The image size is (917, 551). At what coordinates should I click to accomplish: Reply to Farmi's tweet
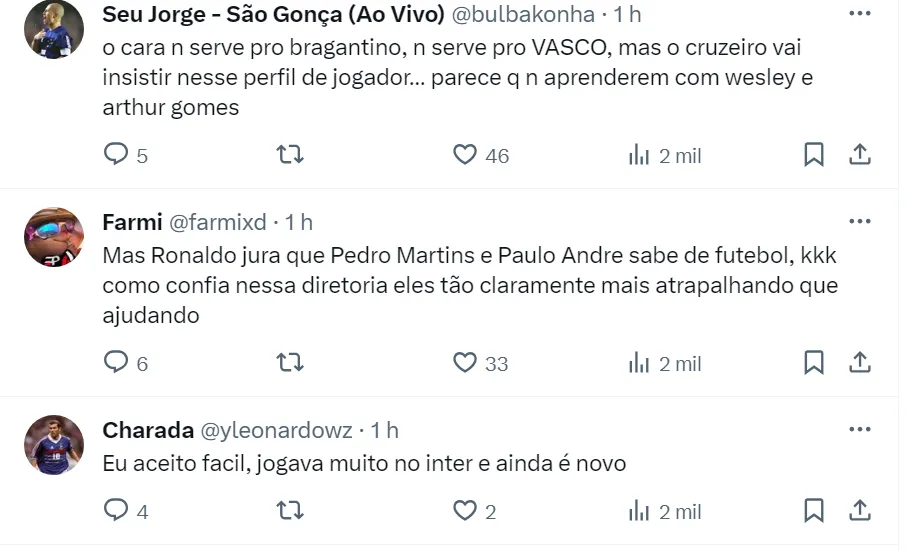[117, 362]
